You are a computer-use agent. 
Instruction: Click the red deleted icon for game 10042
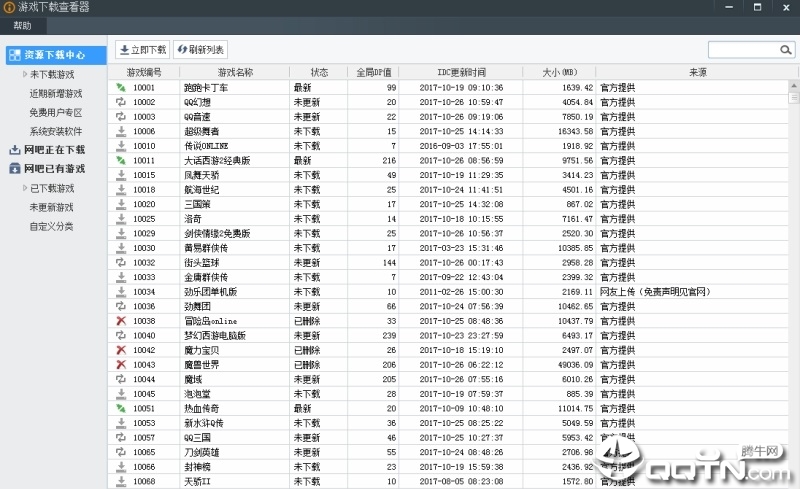point(120,350)
